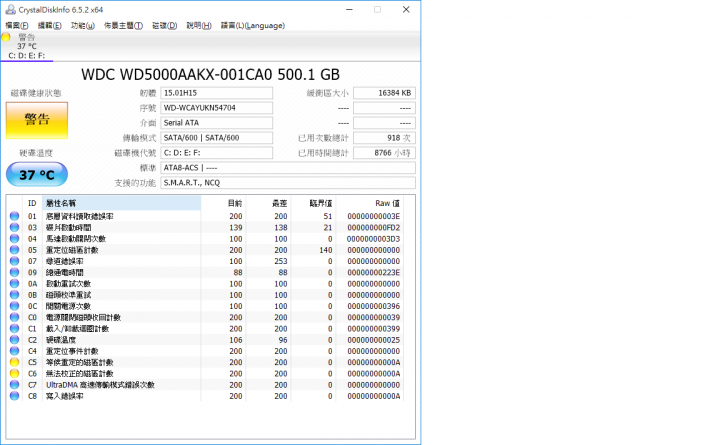This screenshot has width=720, height=445.
Task: Click the firmware field showing 15.01H15
Action: pos(216,93)
